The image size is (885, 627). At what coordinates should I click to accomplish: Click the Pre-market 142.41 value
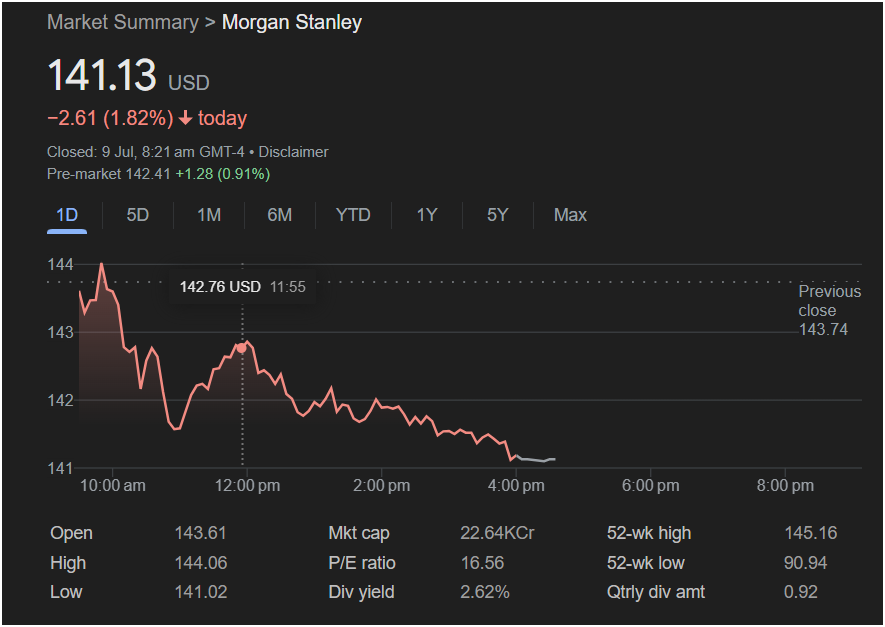108,174
